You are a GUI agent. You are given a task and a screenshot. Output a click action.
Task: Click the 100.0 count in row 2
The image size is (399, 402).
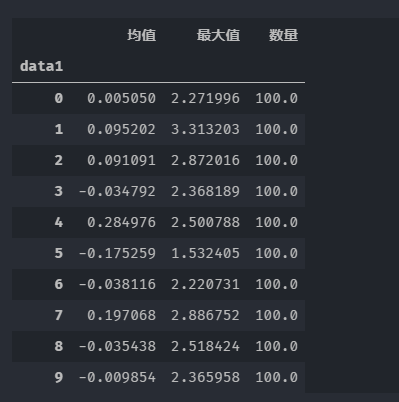(x=277, y=160)
